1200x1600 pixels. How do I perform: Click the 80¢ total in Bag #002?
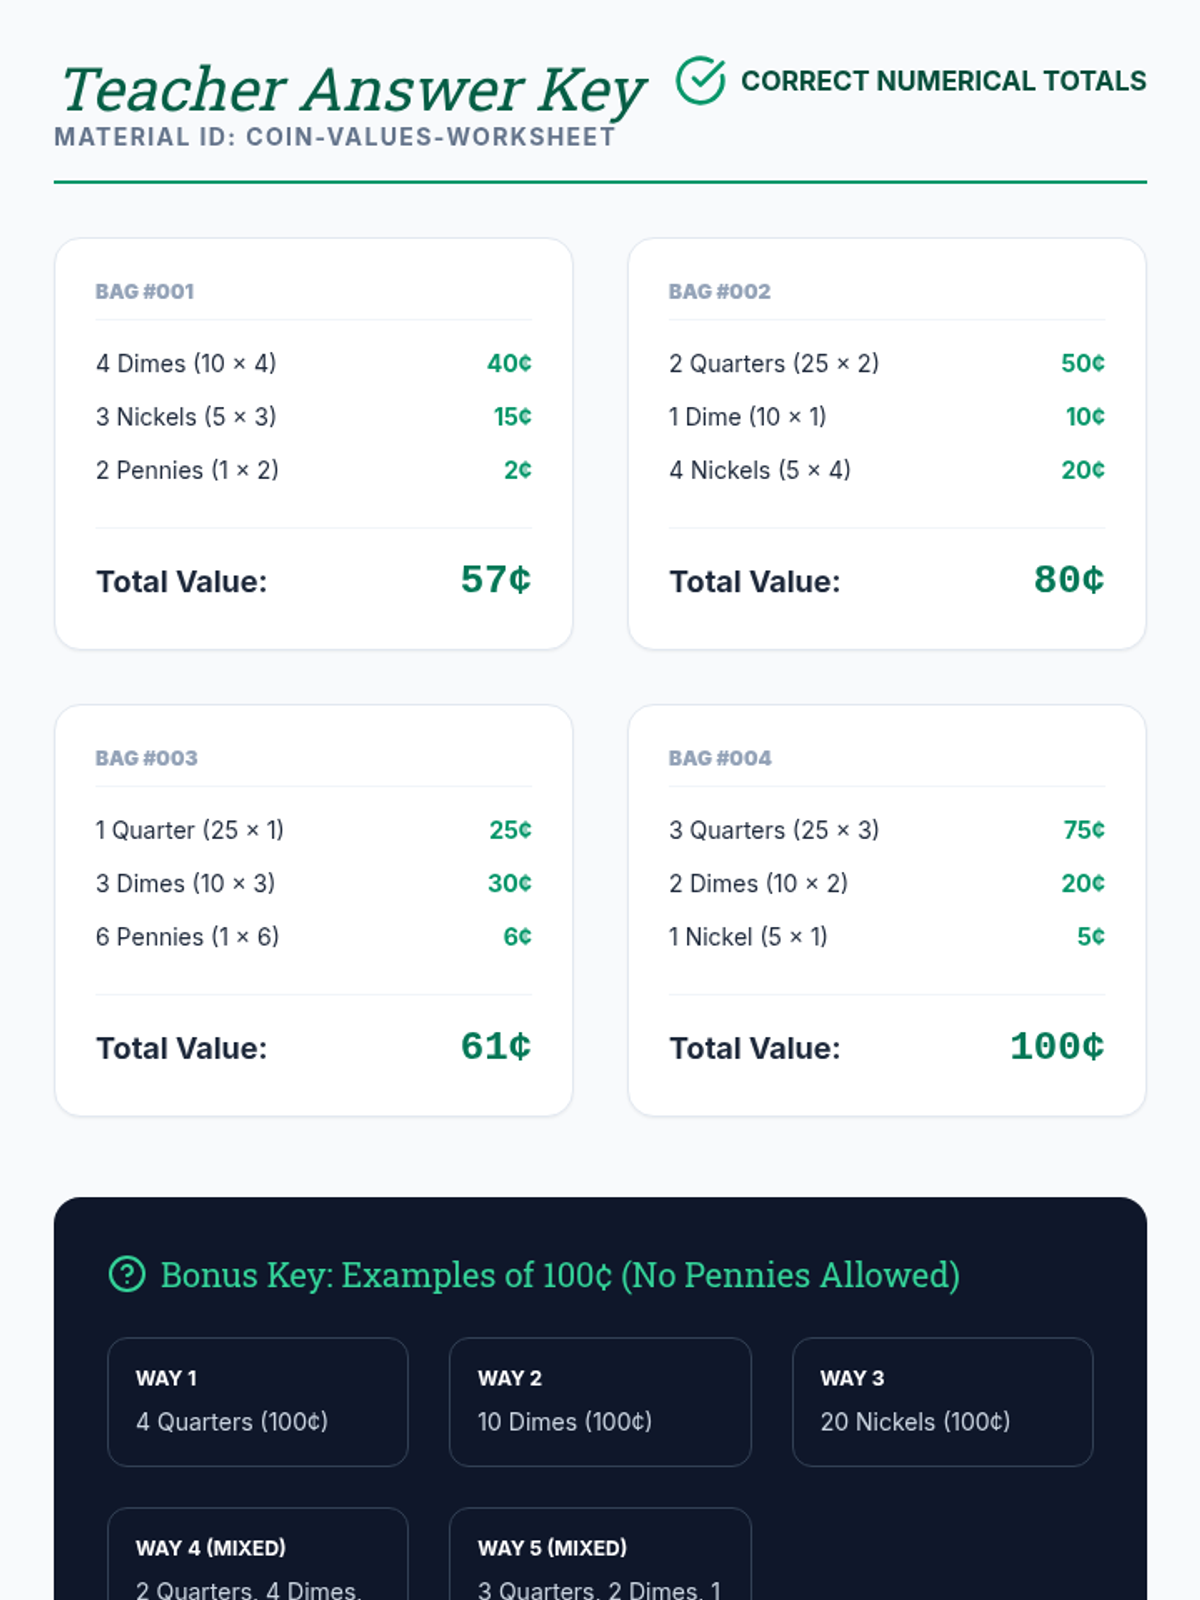tap(1068, 580)
